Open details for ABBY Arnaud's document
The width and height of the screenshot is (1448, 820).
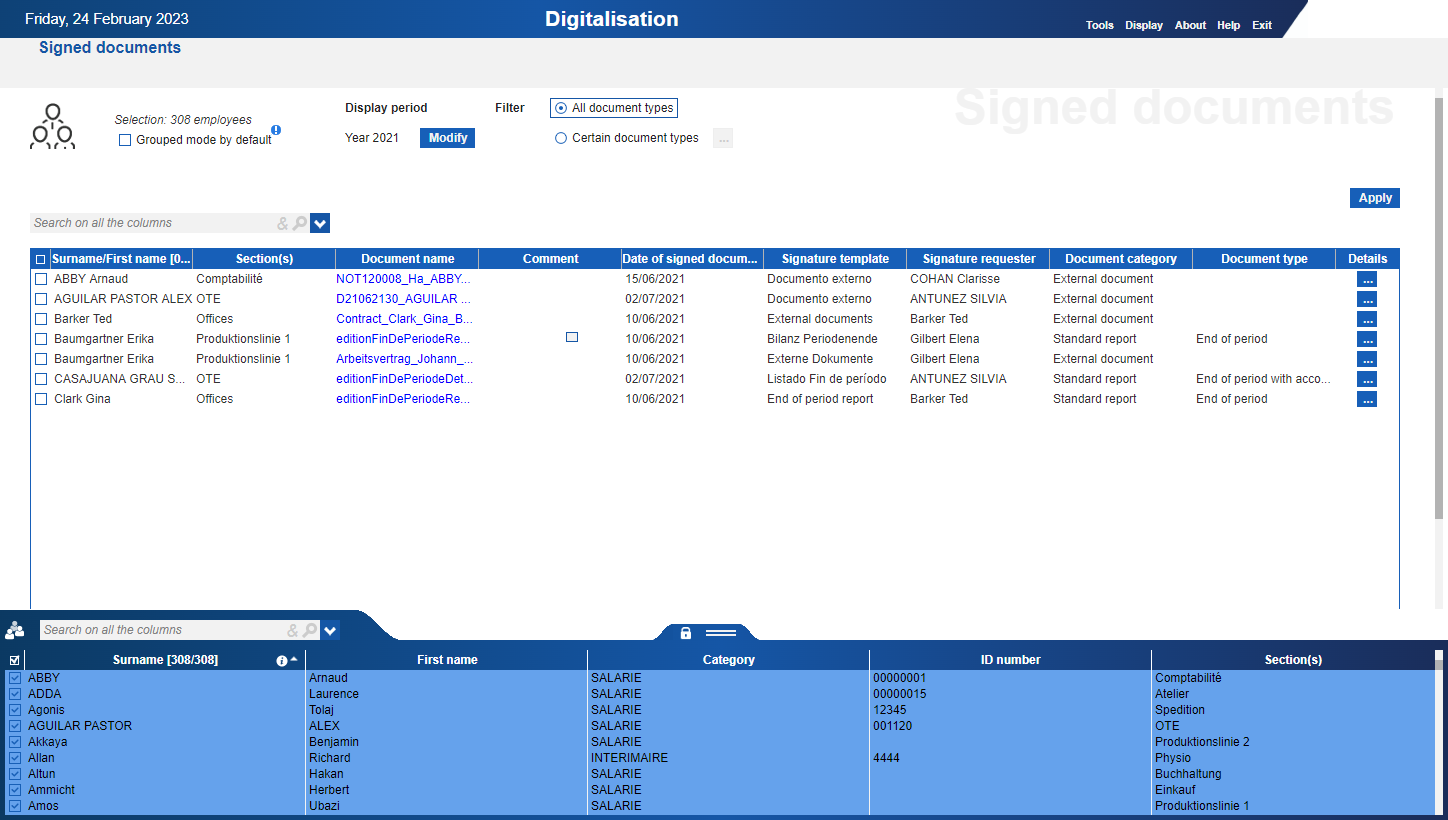click(x=1367, y=279)
